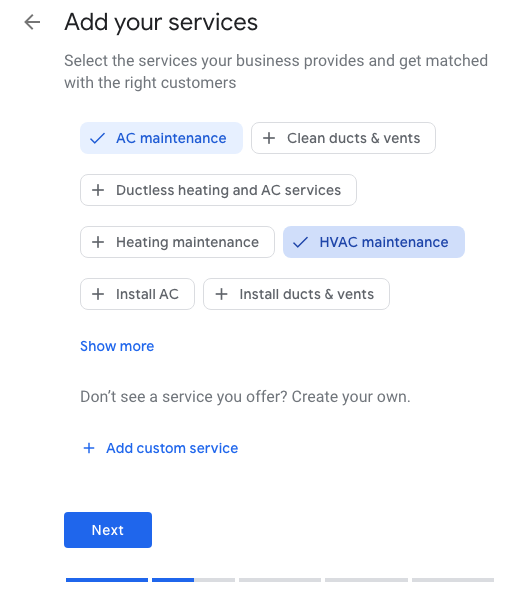The width and height of the screenshot is (525, 594).
Task: Click the blue Next button
Action: click(108, 530)
